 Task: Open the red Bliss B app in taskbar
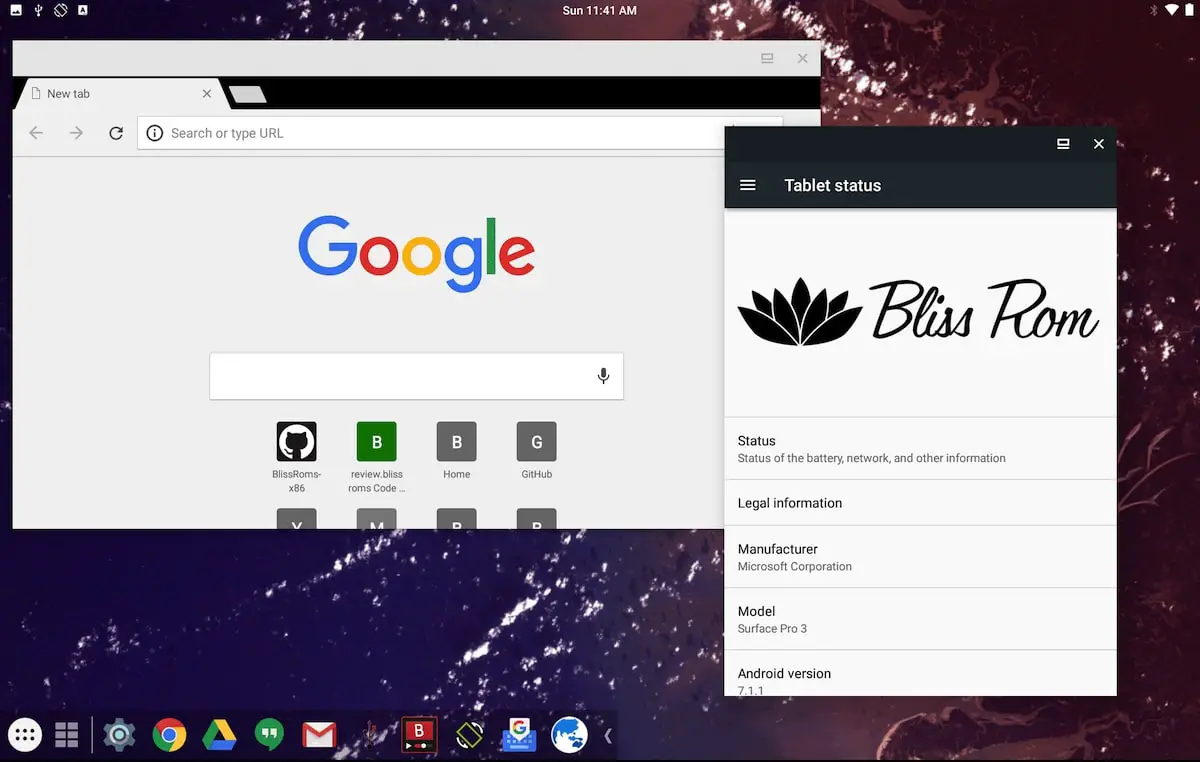coord(419,736)
